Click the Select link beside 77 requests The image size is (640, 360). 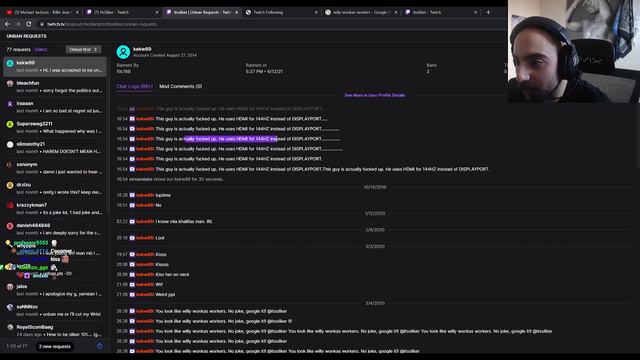(x=40, y=49)
